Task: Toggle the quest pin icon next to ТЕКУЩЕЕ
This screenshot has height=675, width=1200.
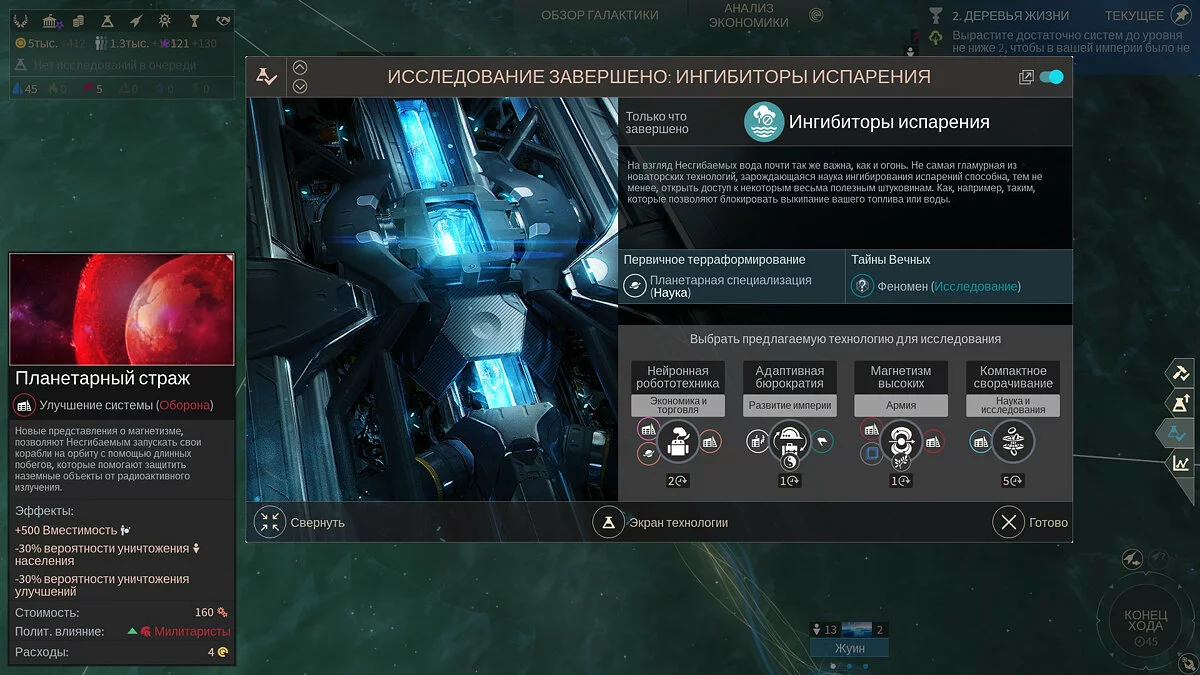Action: tap(1180, 15)
